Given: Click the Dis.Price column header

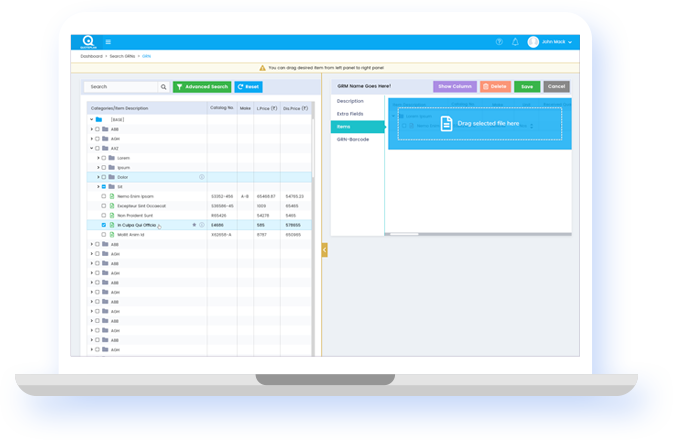Looking at the screenshot, I should tap(295, 108).
